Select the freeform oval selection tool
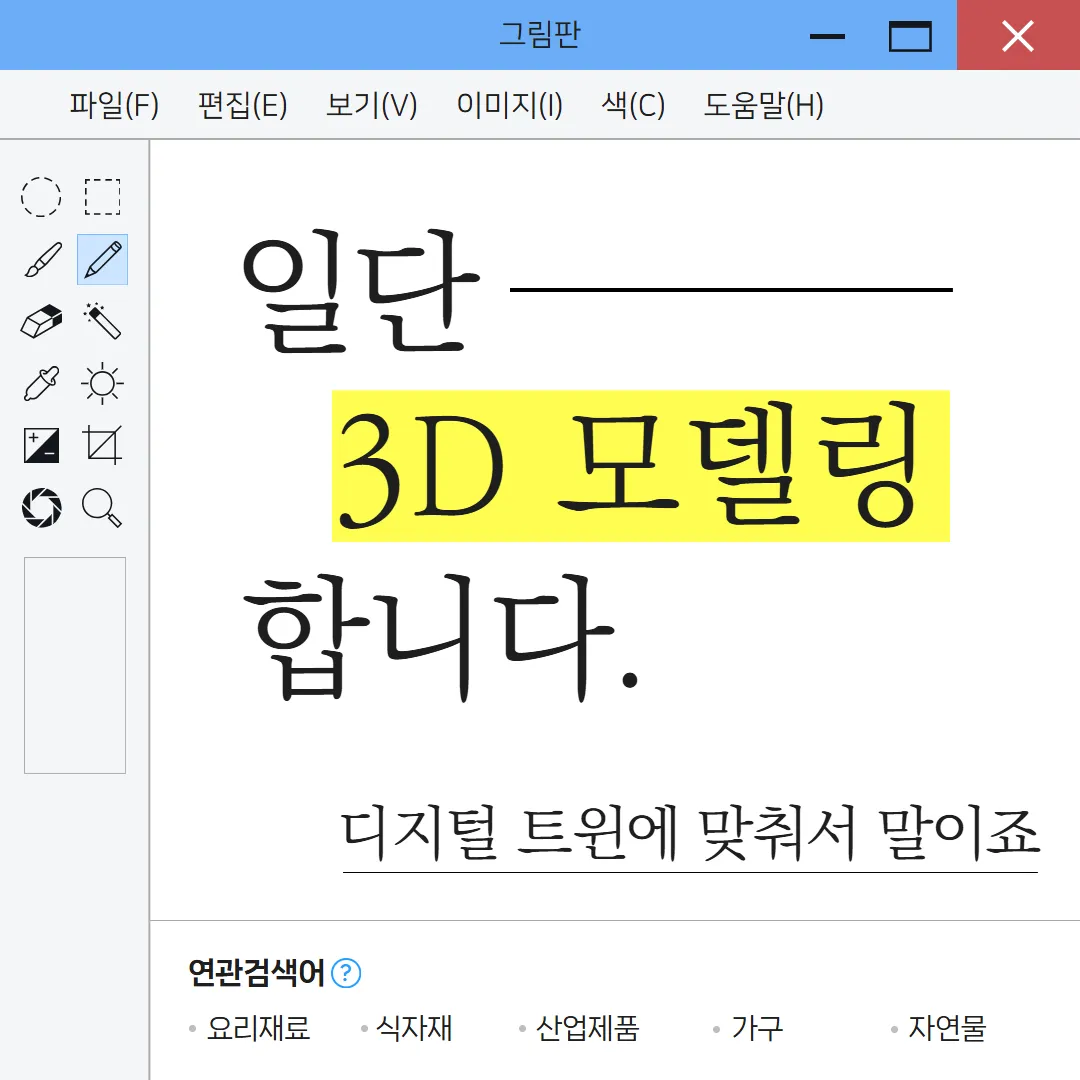 (x=40, y=196)
